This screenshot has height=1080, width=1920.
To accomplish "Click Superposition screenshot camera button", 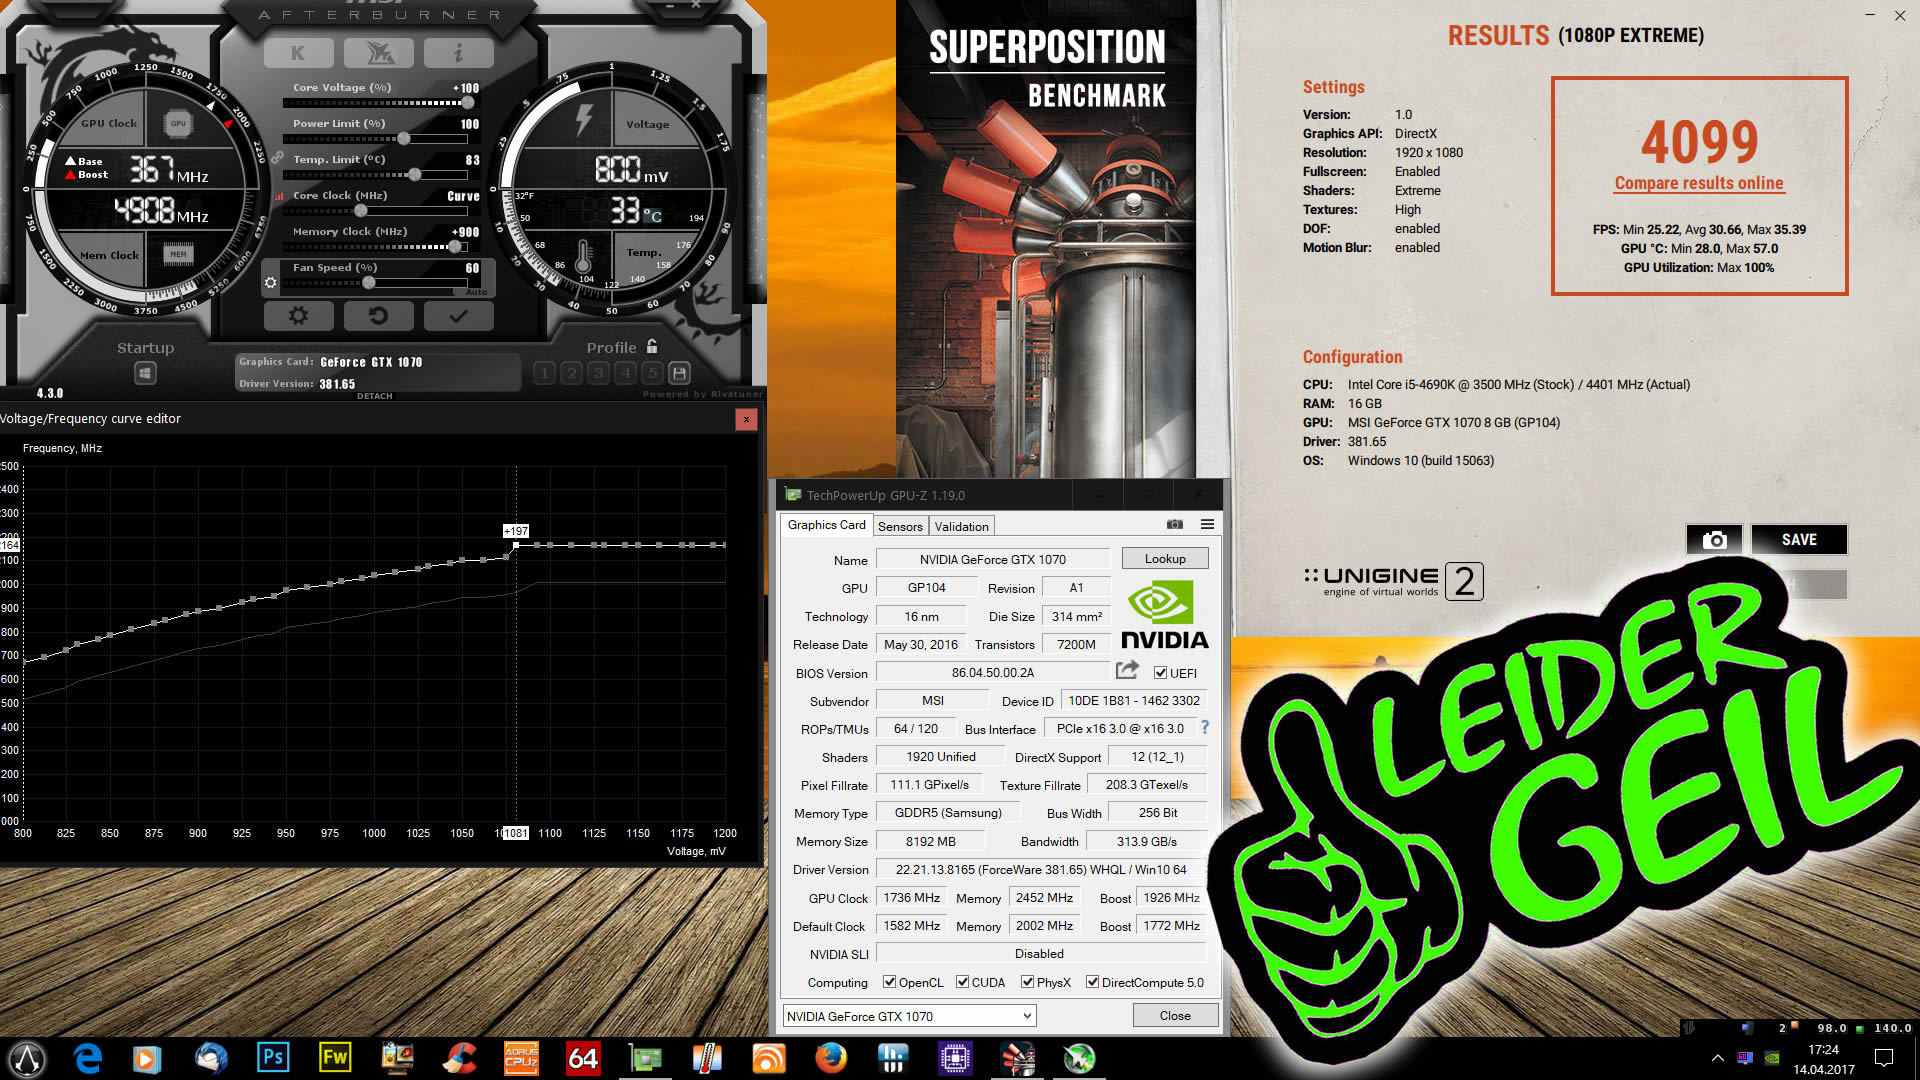I will (1714, 540).
